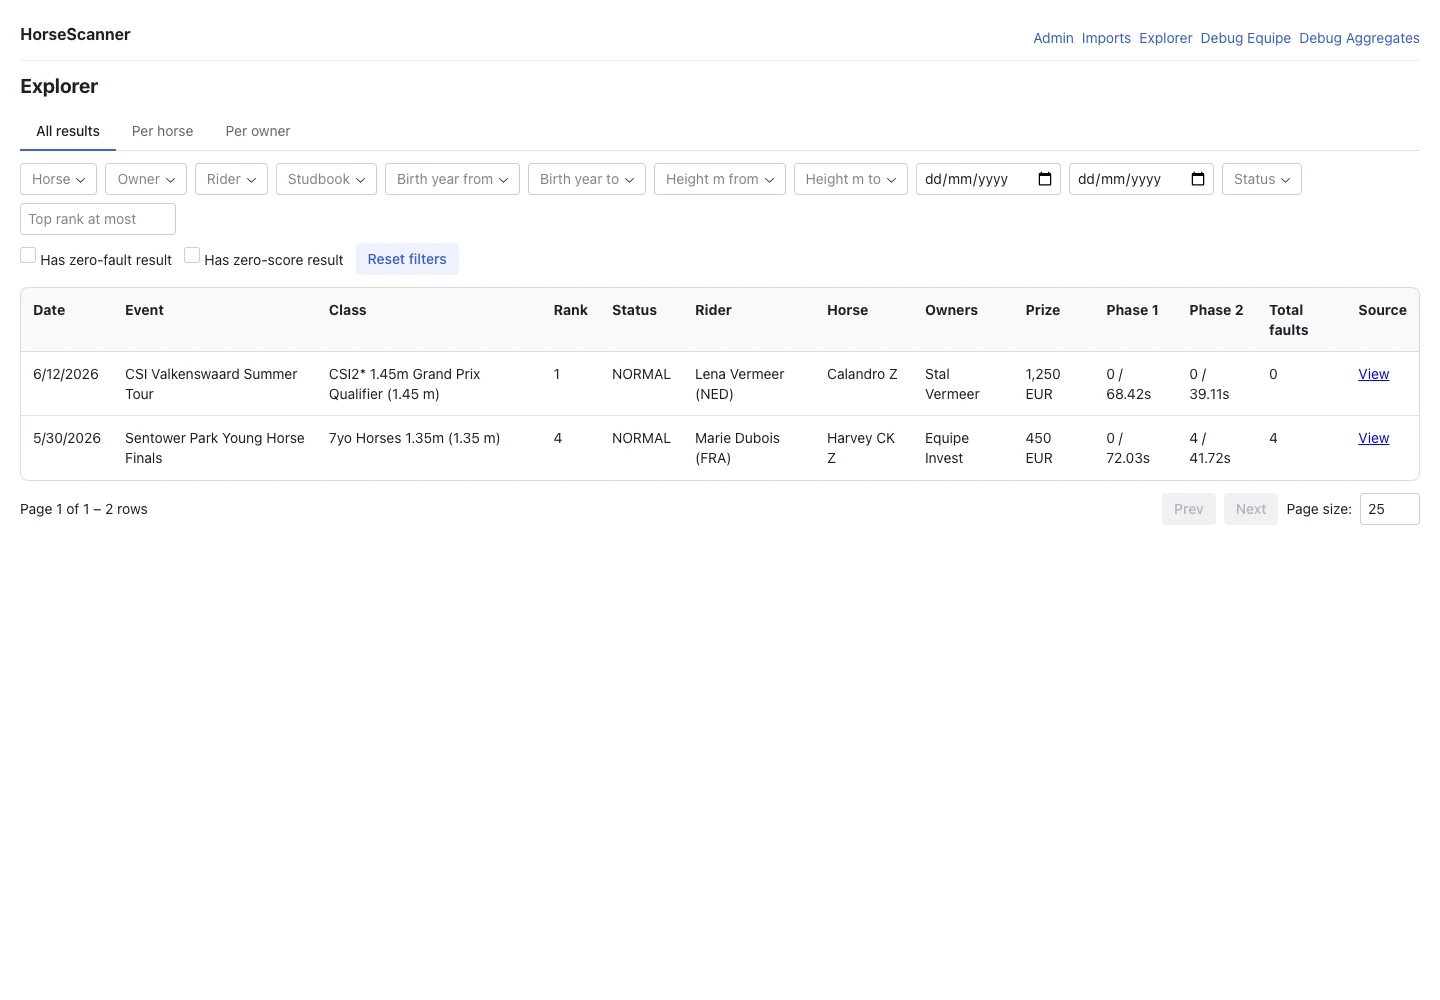Switch to the All results tab

(x=68, y=131)
